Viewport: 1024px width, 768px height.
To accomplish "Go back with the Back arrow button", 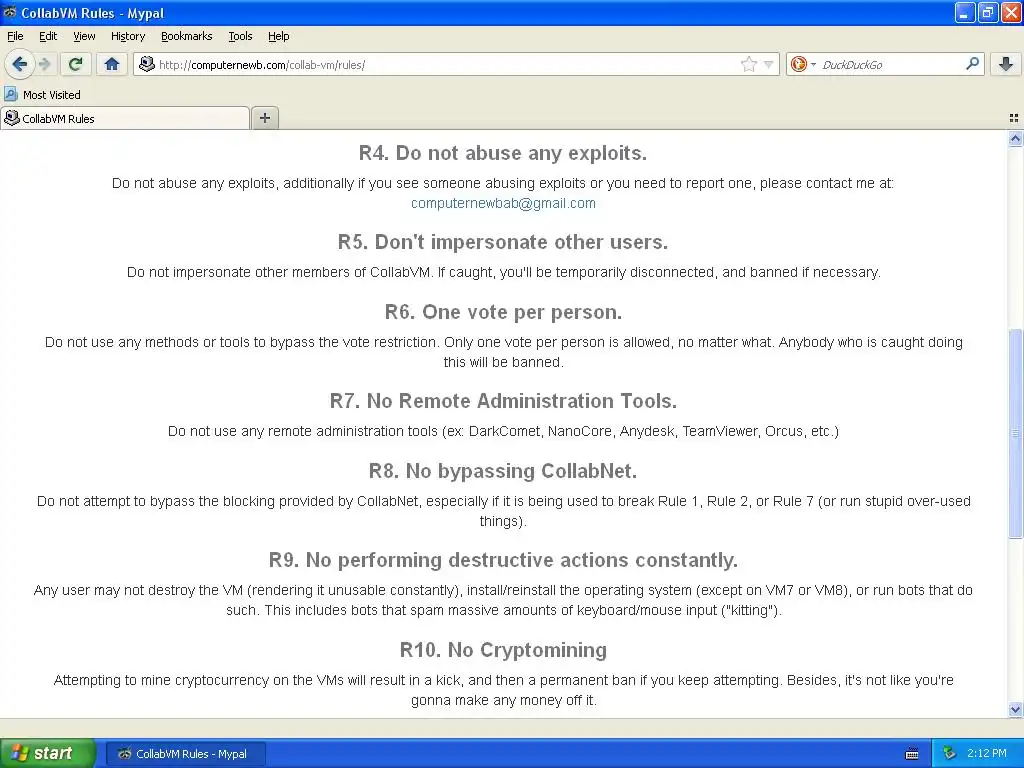I will pos(20,64).
